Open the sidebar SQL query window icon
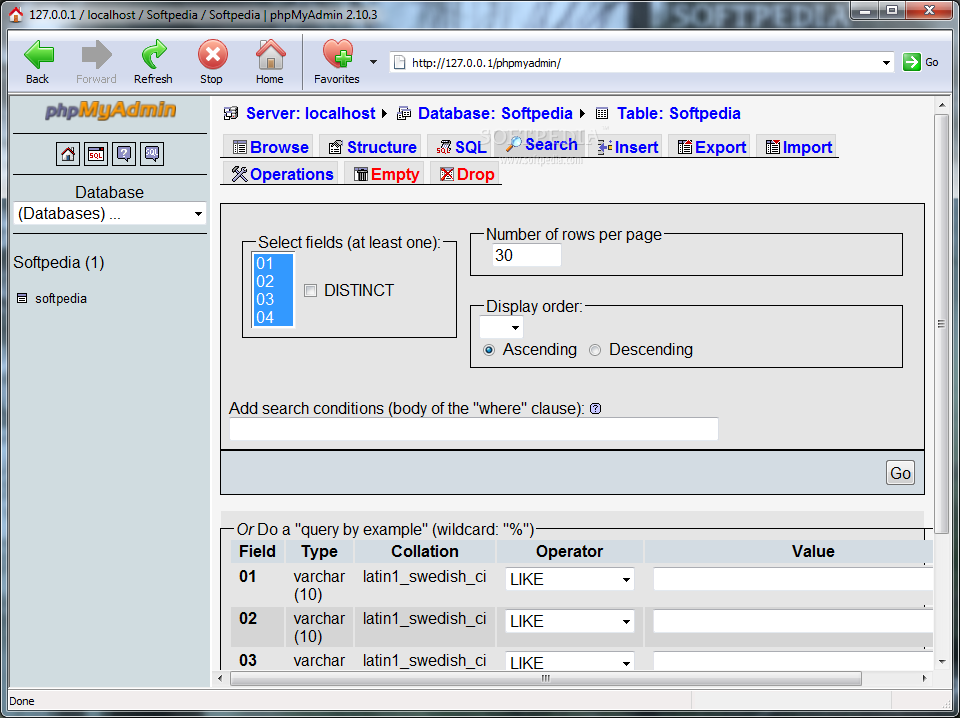The width and height of the screenshot is (960, 718). 96,153
